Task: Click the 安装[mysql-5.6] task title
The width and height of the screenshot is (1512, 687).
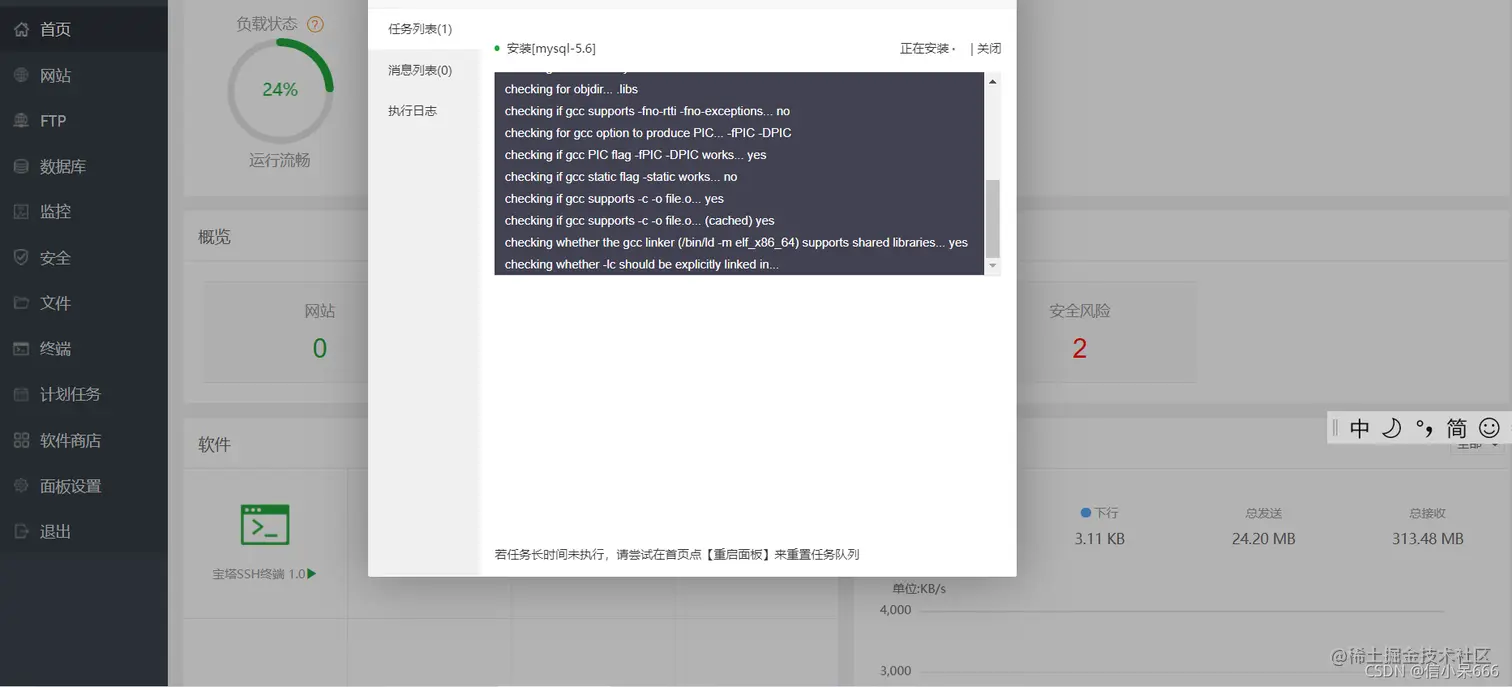Action: [551, 48]
